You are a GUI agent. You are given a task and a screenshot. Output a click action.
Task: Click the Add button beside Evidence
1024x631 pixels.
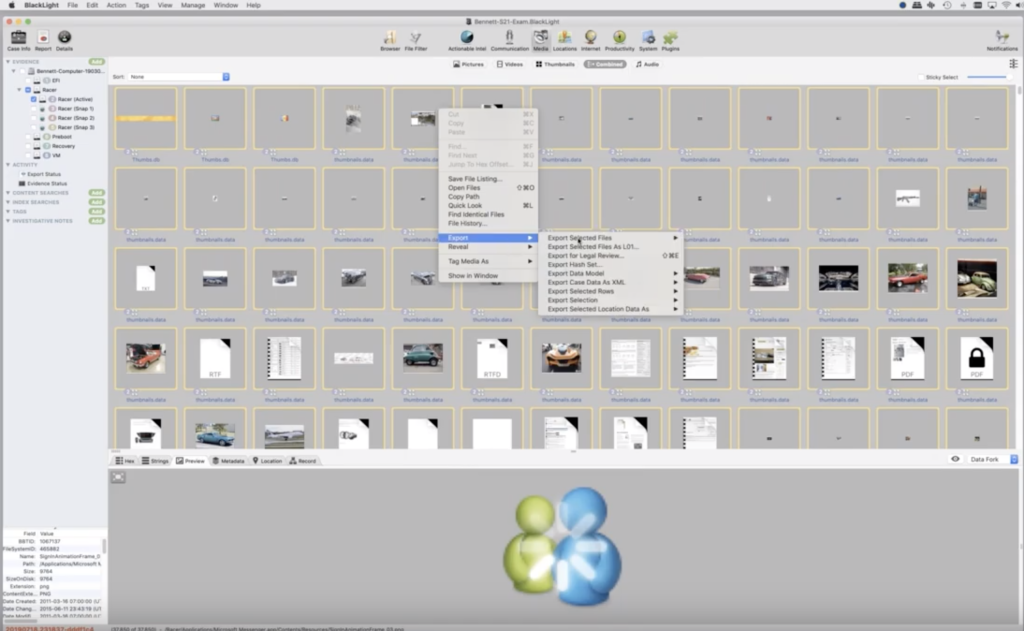pyautogui.click(x=96, y=62)
